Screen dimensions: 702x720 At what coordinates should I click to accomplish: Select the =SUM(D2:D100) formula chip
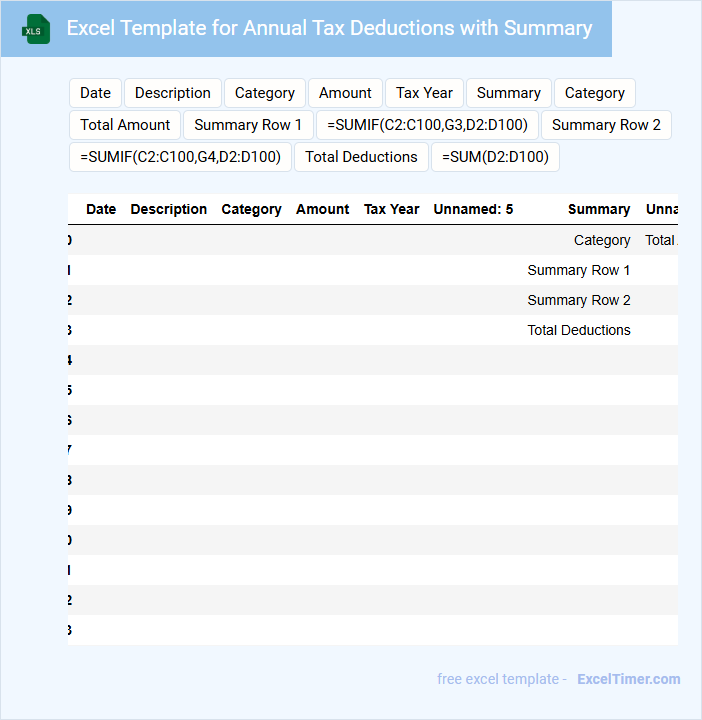495,157
